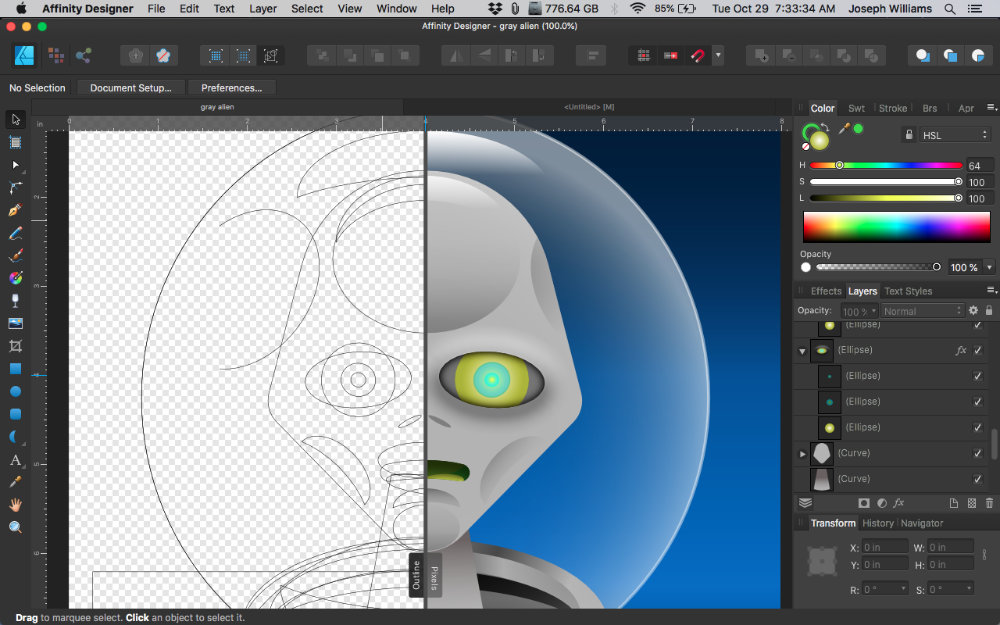
Task: Collapse the expanded (Ellipse) group
Action: 802,350
